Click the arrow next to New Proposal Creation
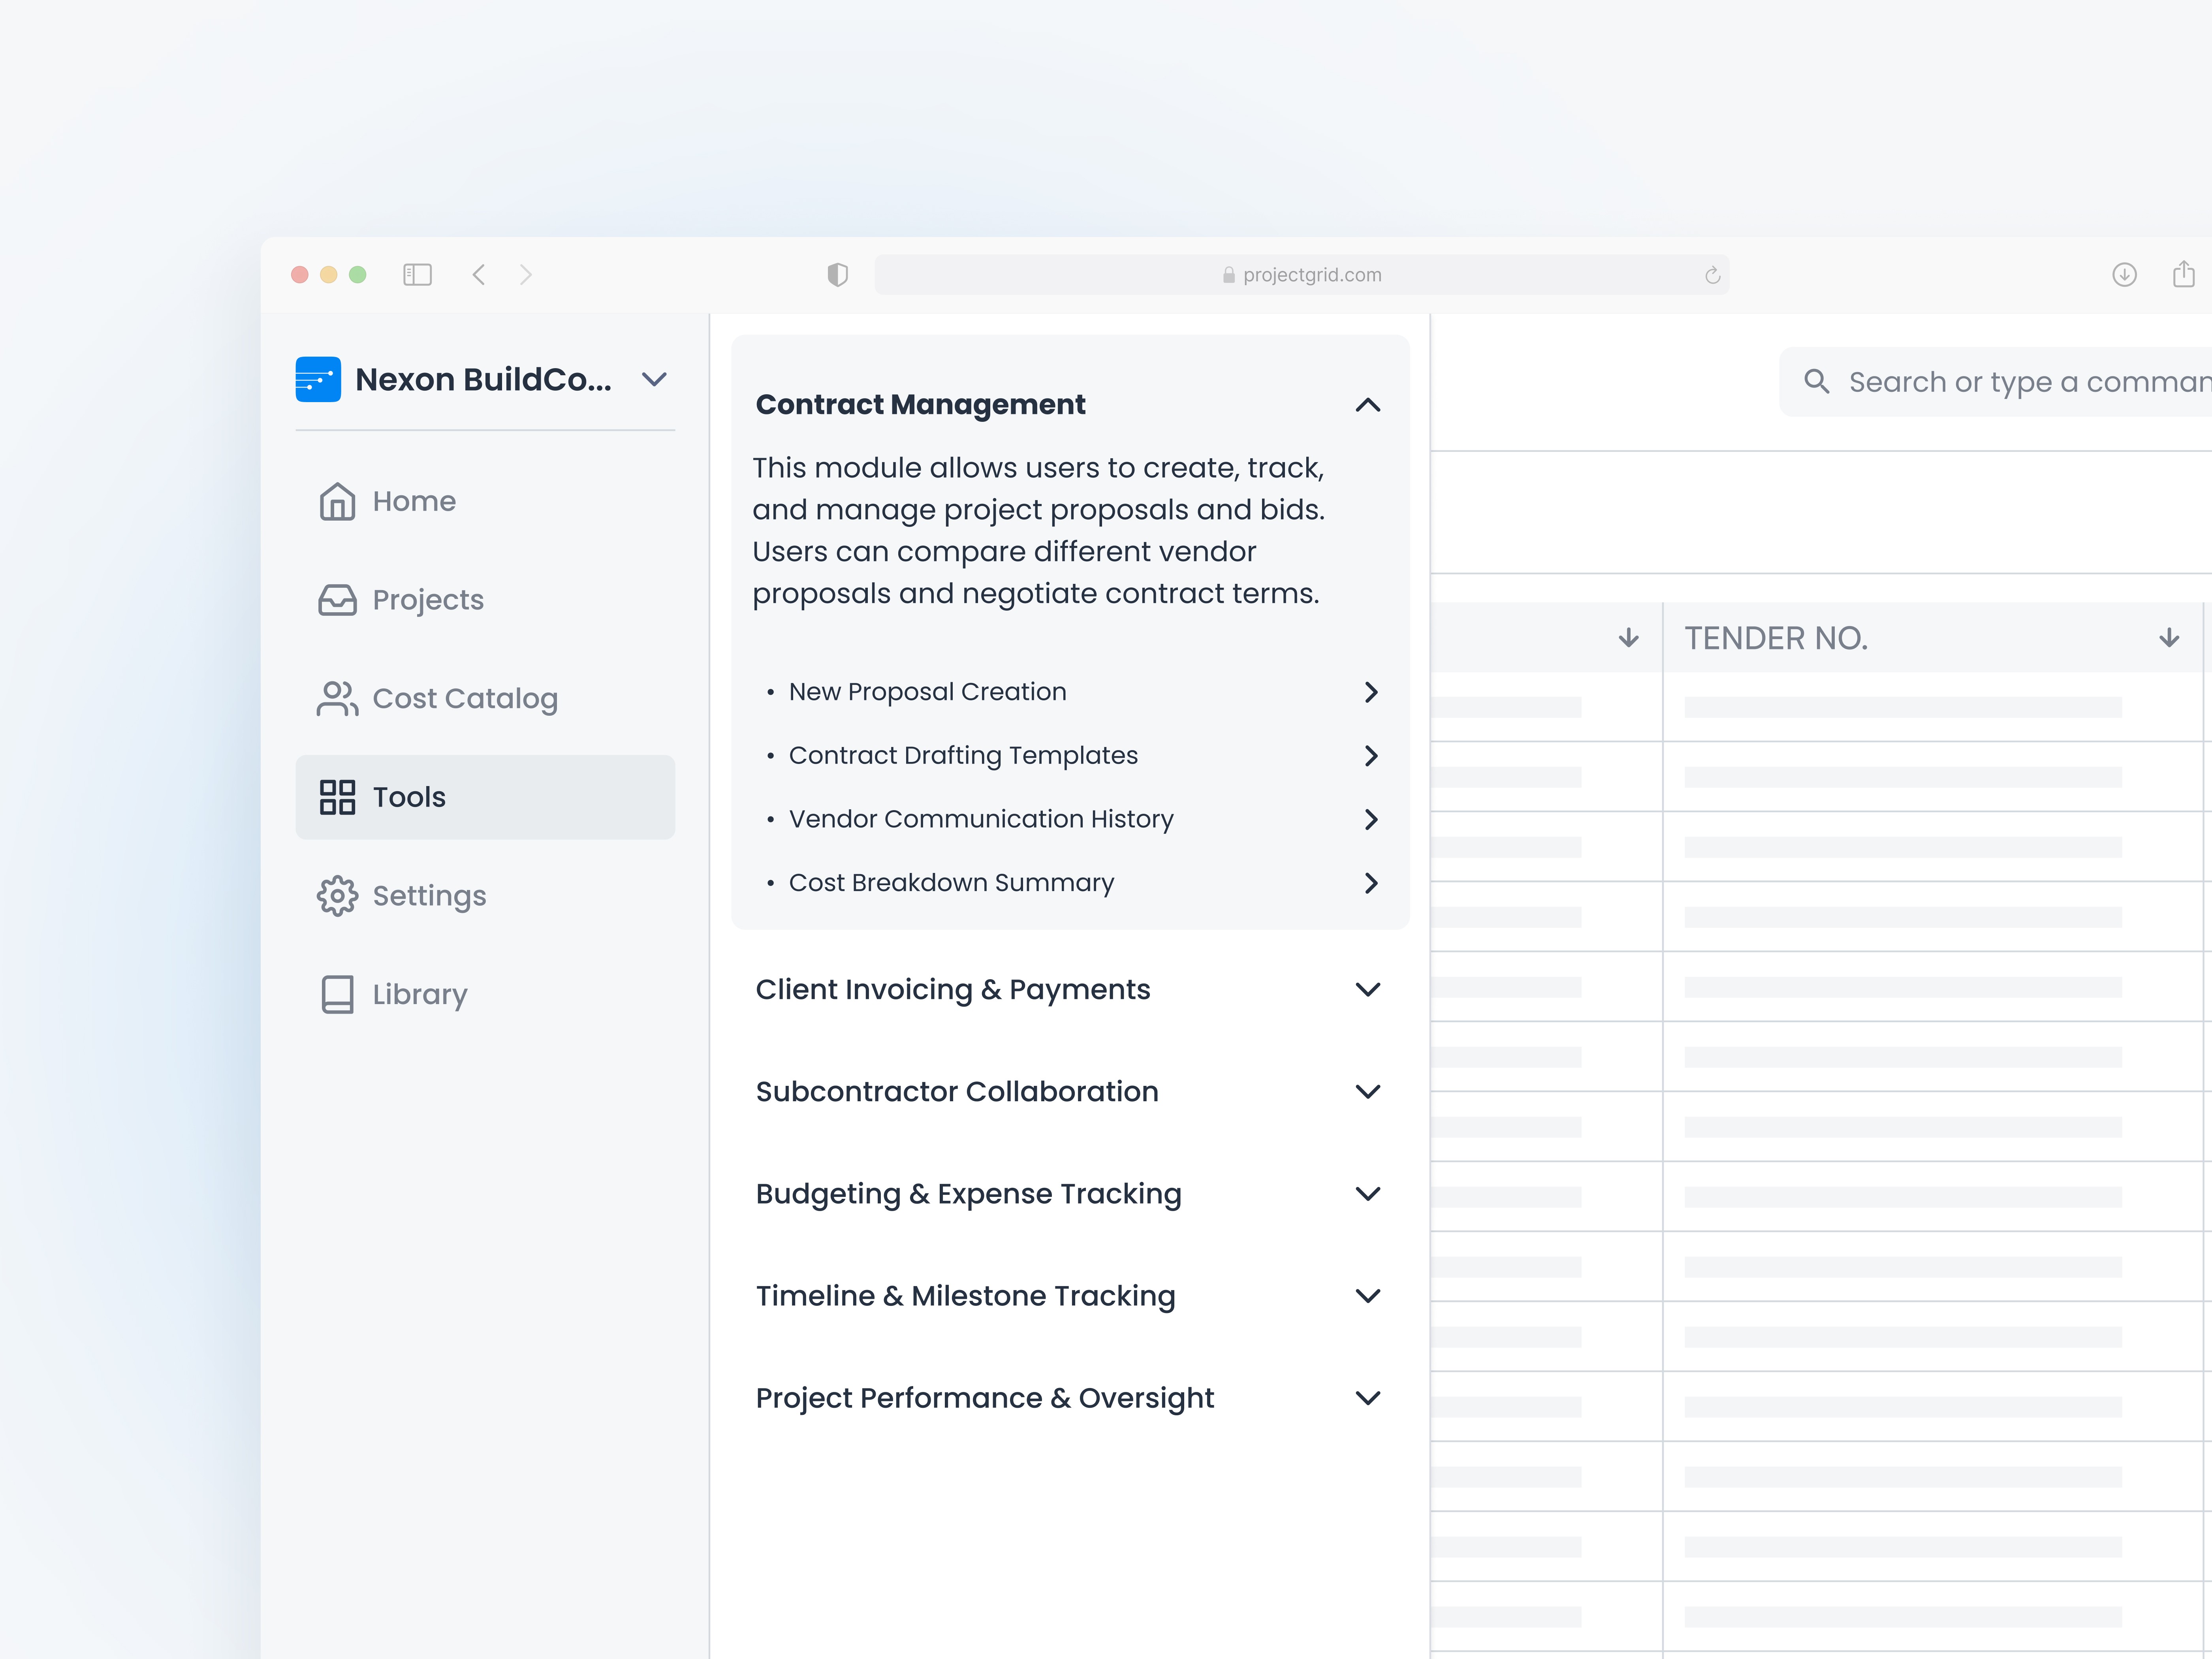Image resolution: width=2212 pixels, height=1659 pixels. [x=1371, y=692]
